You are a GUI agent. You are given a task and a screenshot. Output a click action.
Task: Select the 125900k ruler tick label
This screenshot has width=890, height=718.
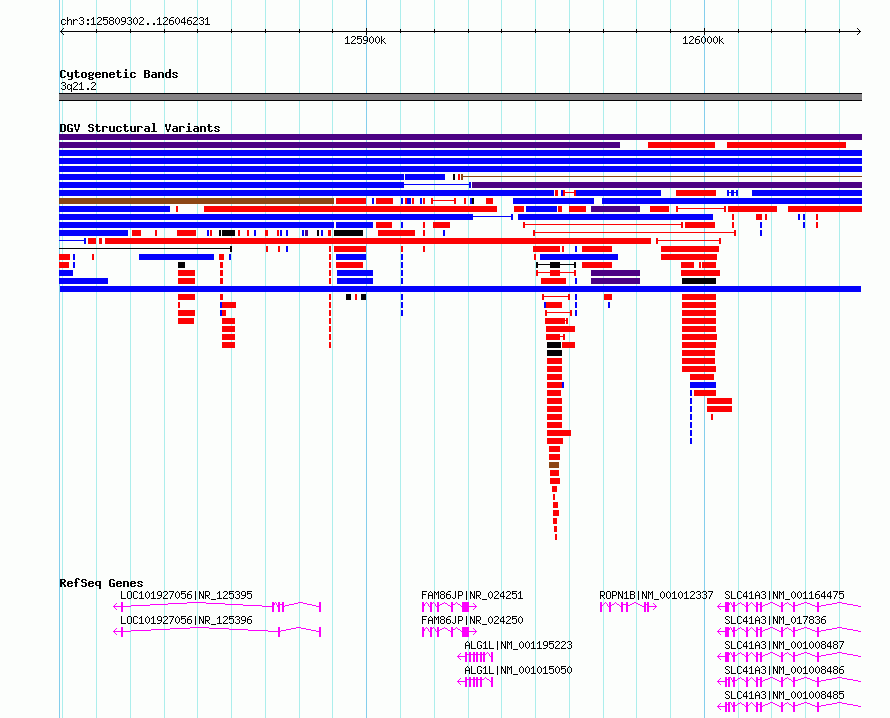[x=365, y=40]
